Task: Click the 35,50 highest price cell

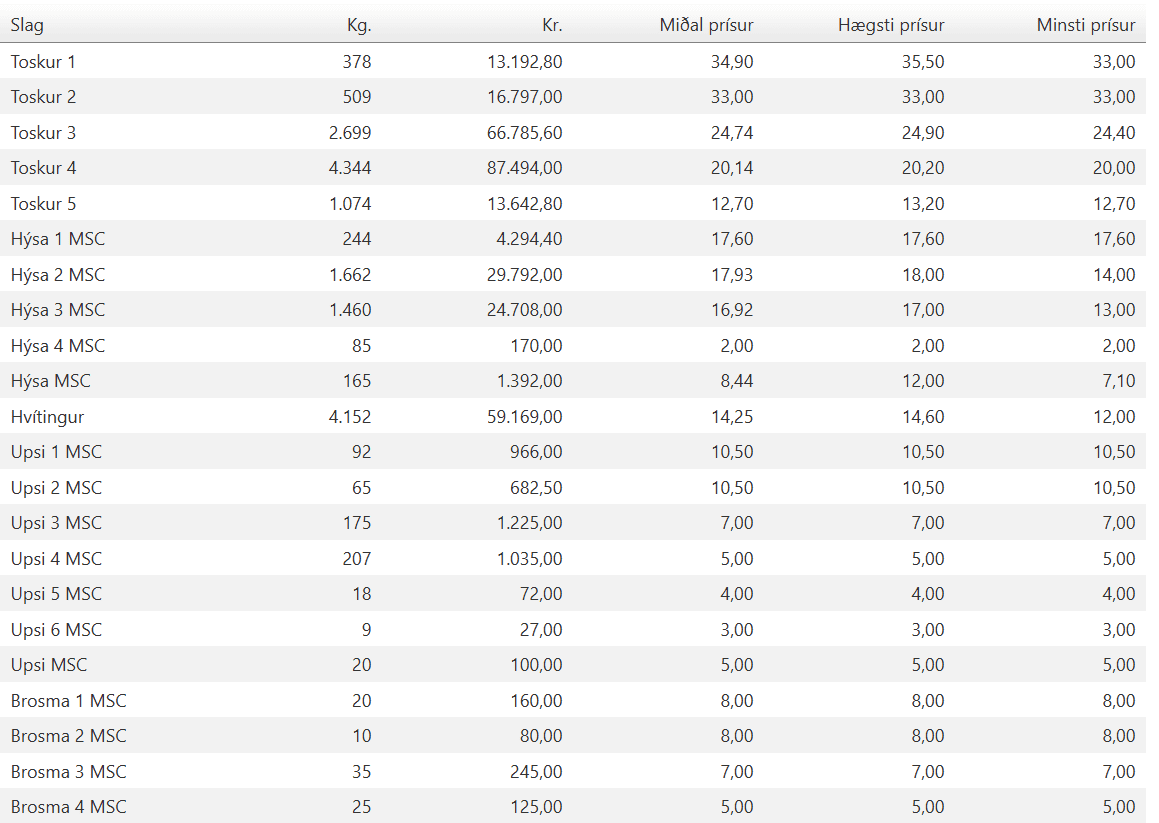Action: 923,62
